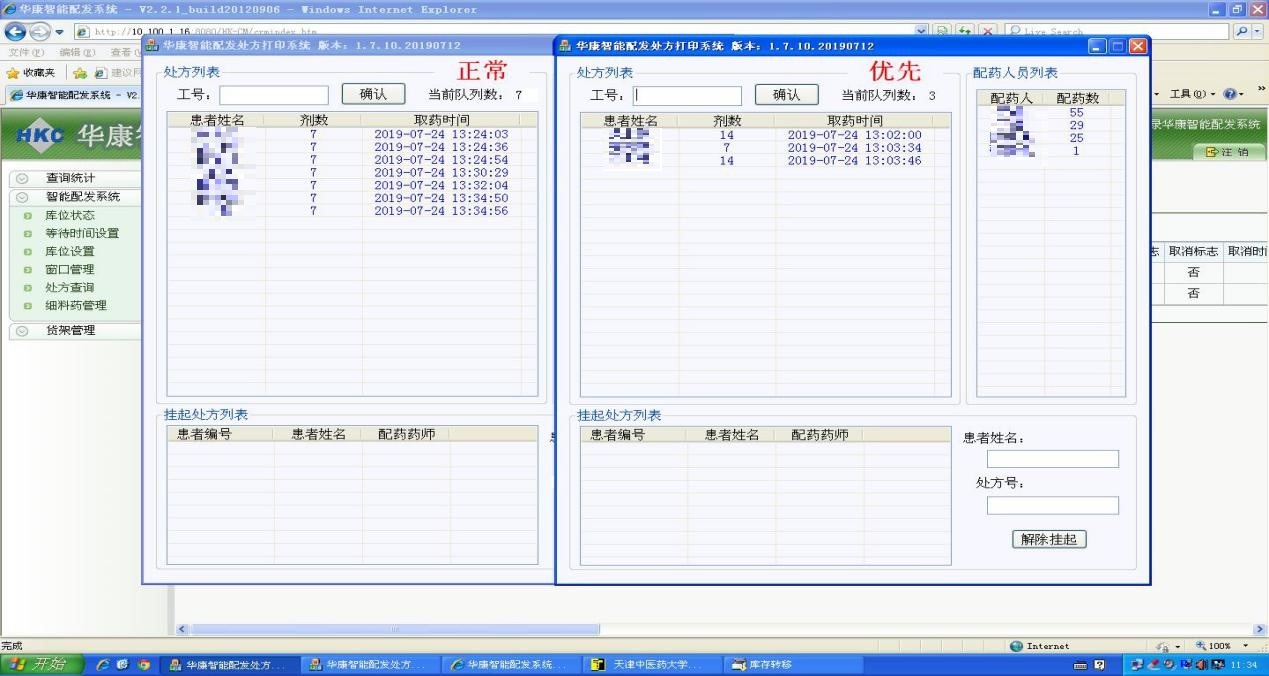Viewport: 1269px width, 676px height.
Task: Click the 库位状态 sidebar item
Action: coord(70,215)
